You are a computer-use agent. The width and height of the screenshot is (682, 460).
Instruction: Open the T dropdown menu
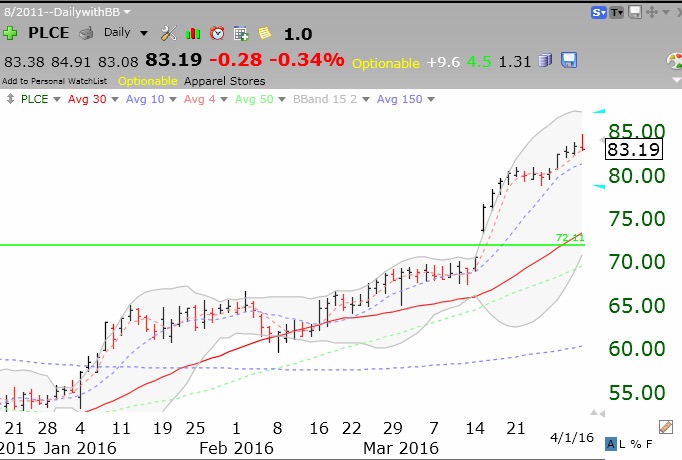(617, 13)
